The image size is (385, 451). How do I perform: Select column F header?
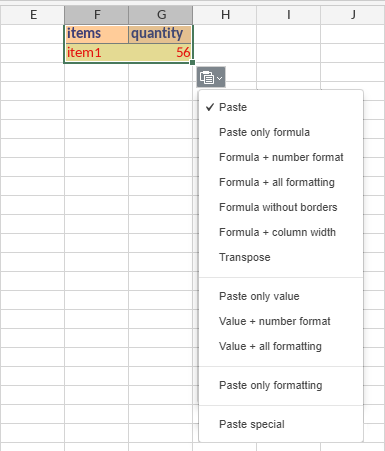click(x=97, y=15)
